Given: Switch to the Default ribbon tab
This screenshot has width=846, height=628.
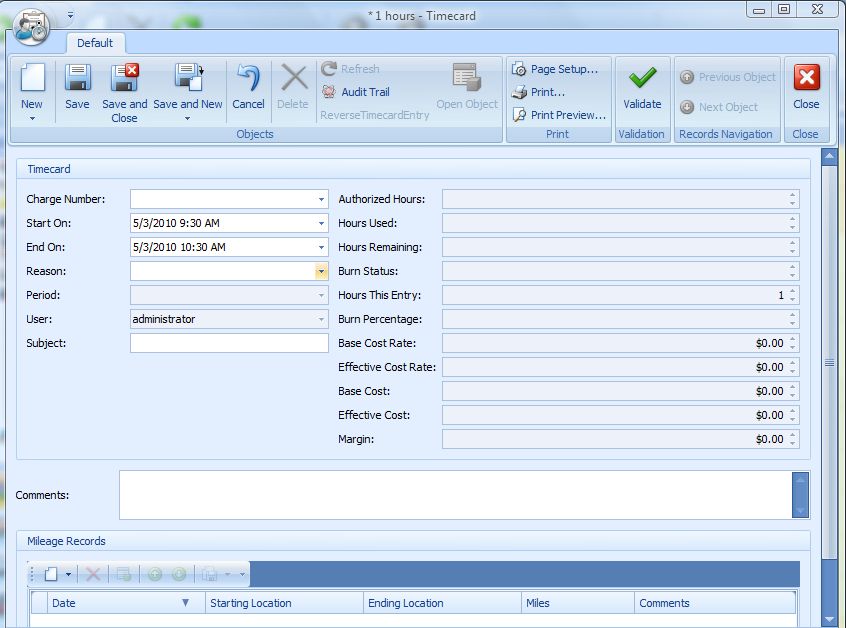Looking at the screenshot, I should 95,43.
